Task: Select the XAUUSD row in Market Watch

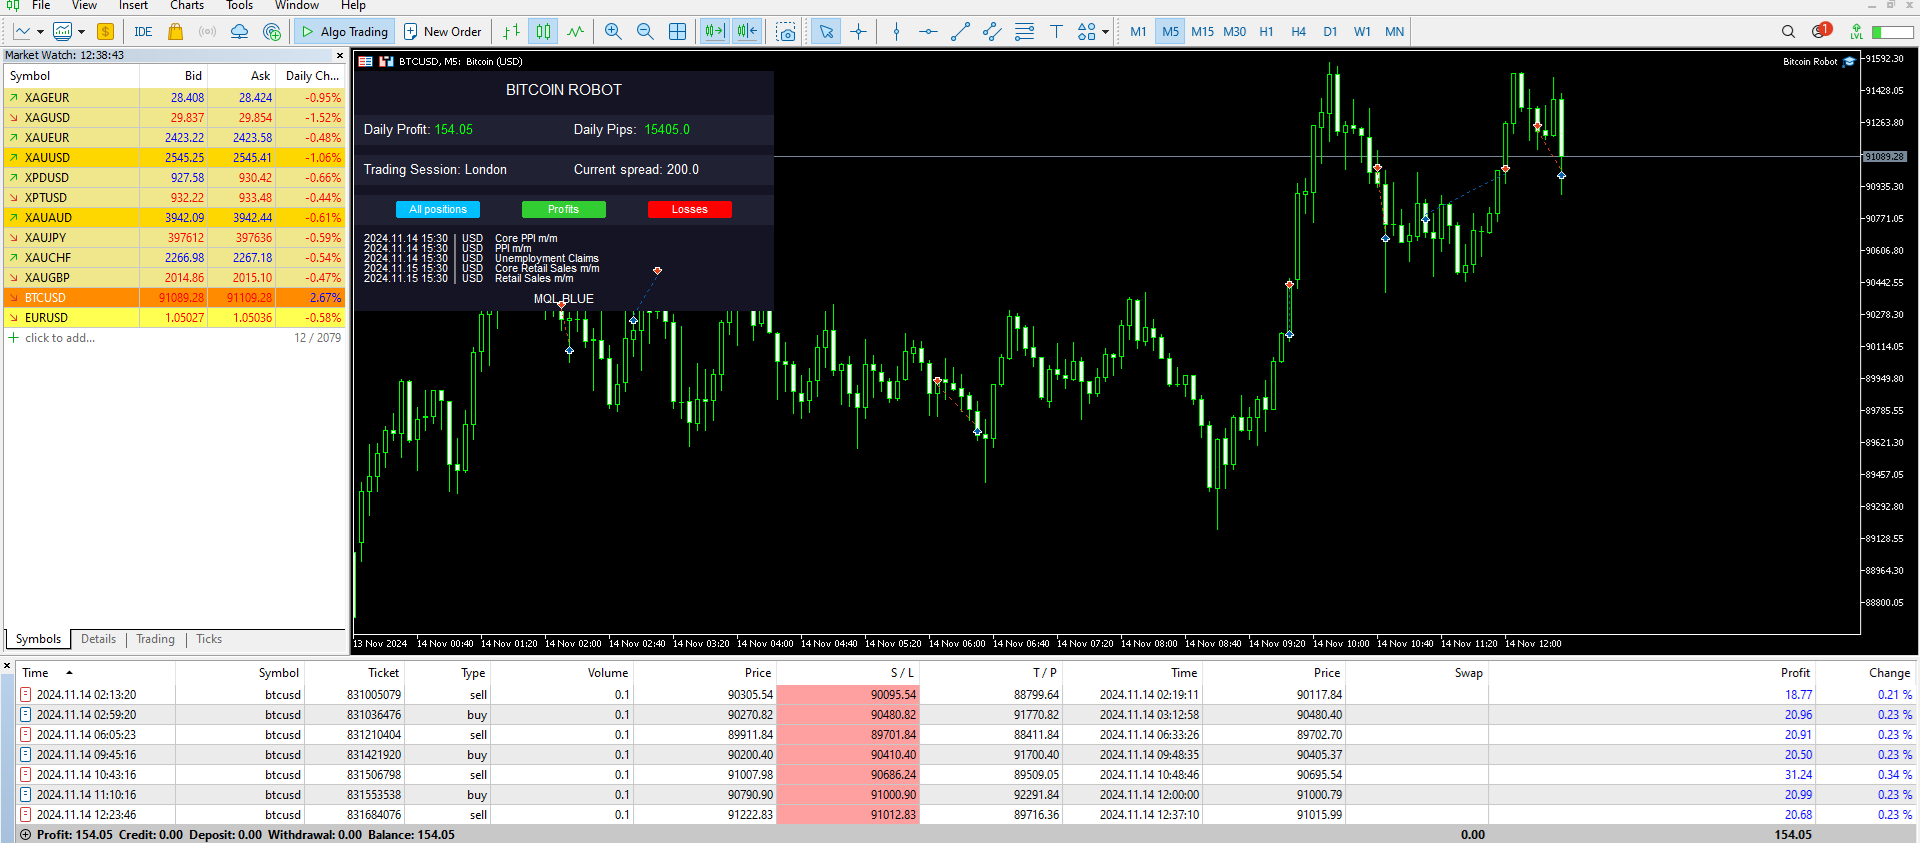Action: (x=174, y=158)
